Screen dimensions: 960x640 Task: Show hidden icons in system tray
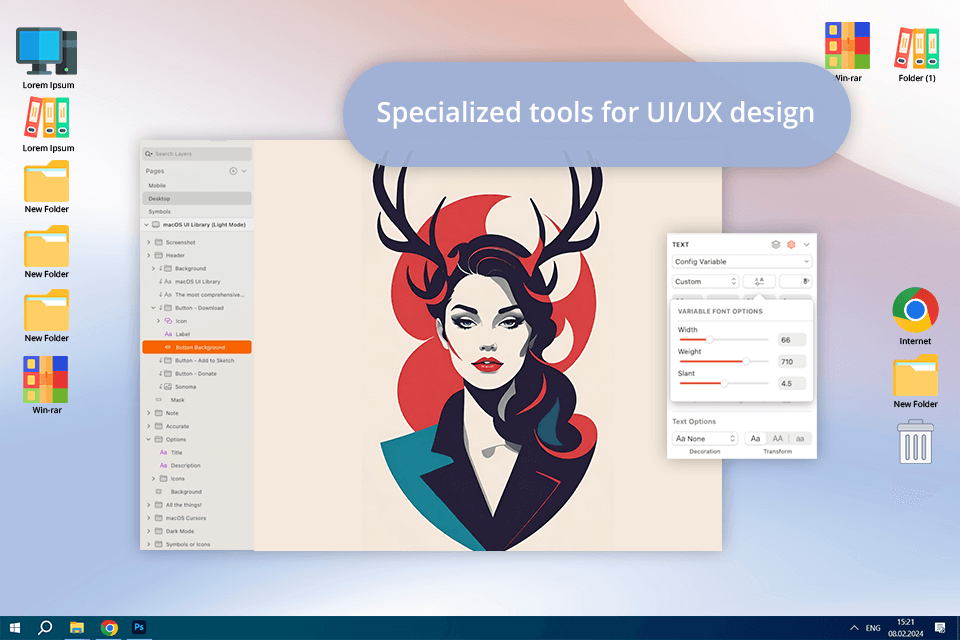[854, 628]
